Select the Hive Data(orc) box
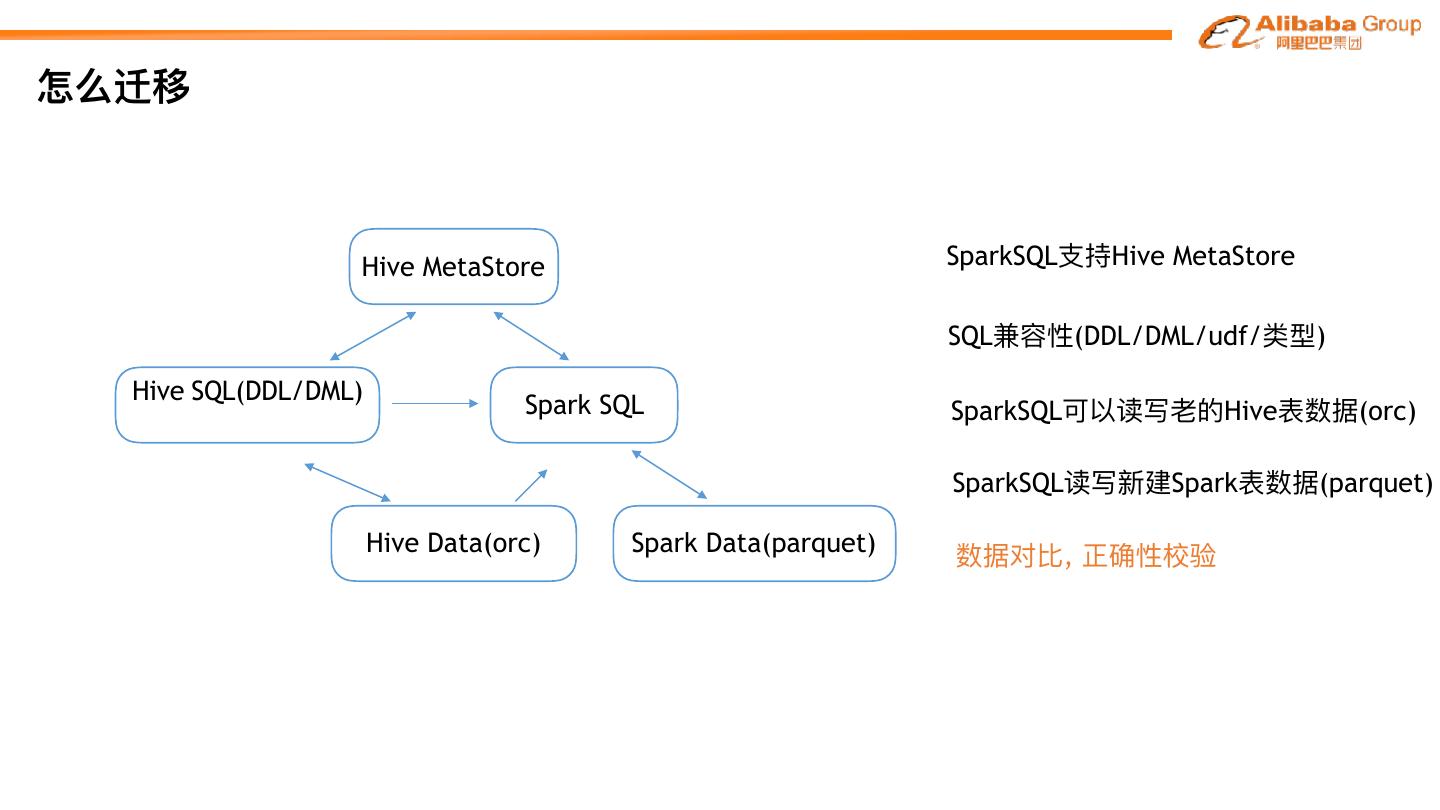The width and height of the screenshot is (1440, 810). pyautogui.click(x=453, y=543)
